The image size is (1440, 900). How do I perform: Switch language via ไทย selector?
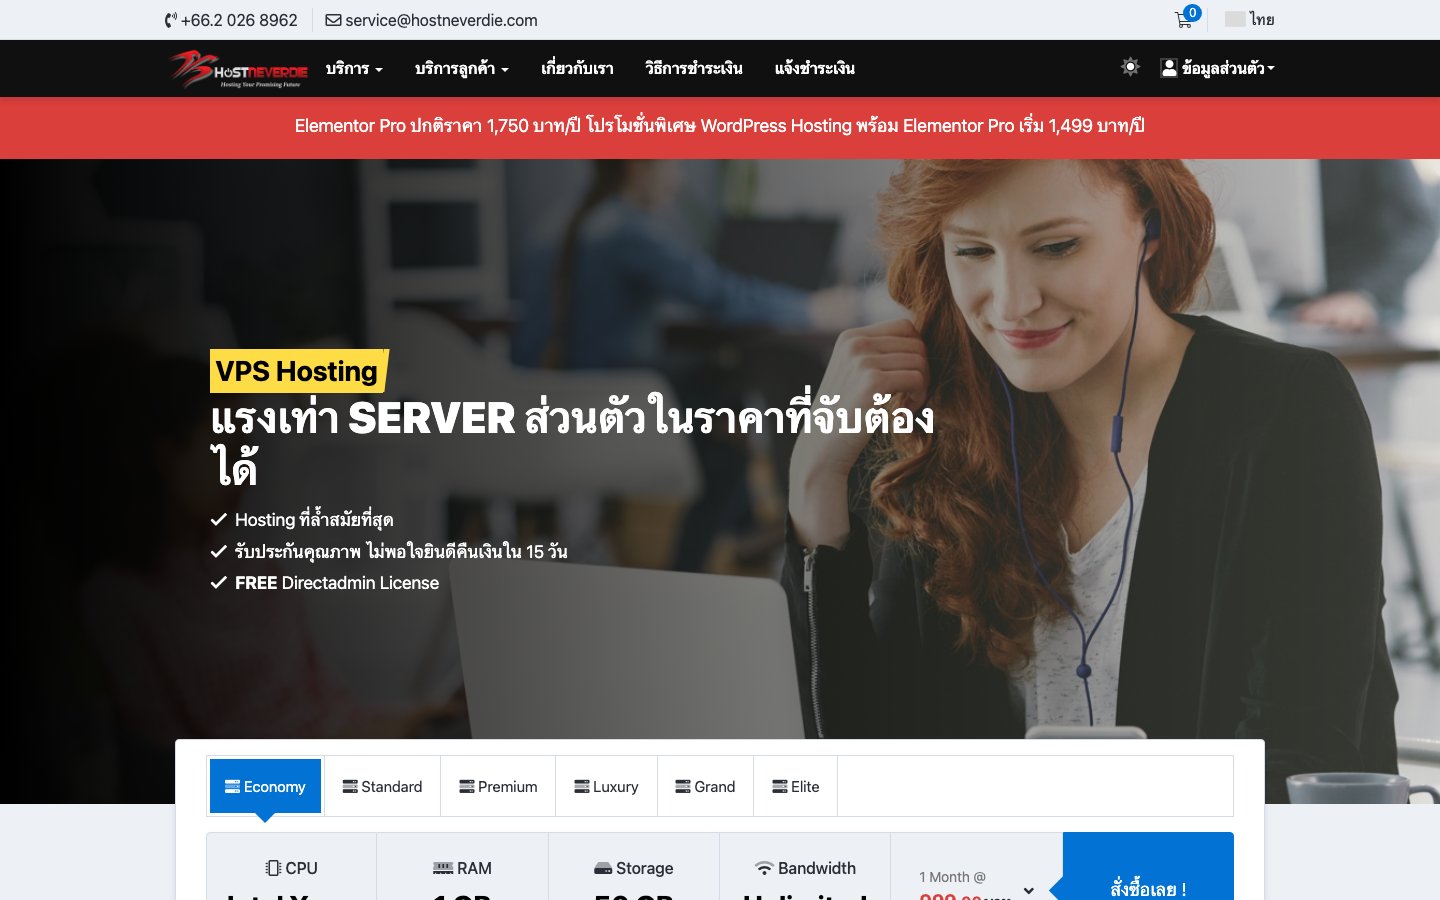(x=1250, y=19)
